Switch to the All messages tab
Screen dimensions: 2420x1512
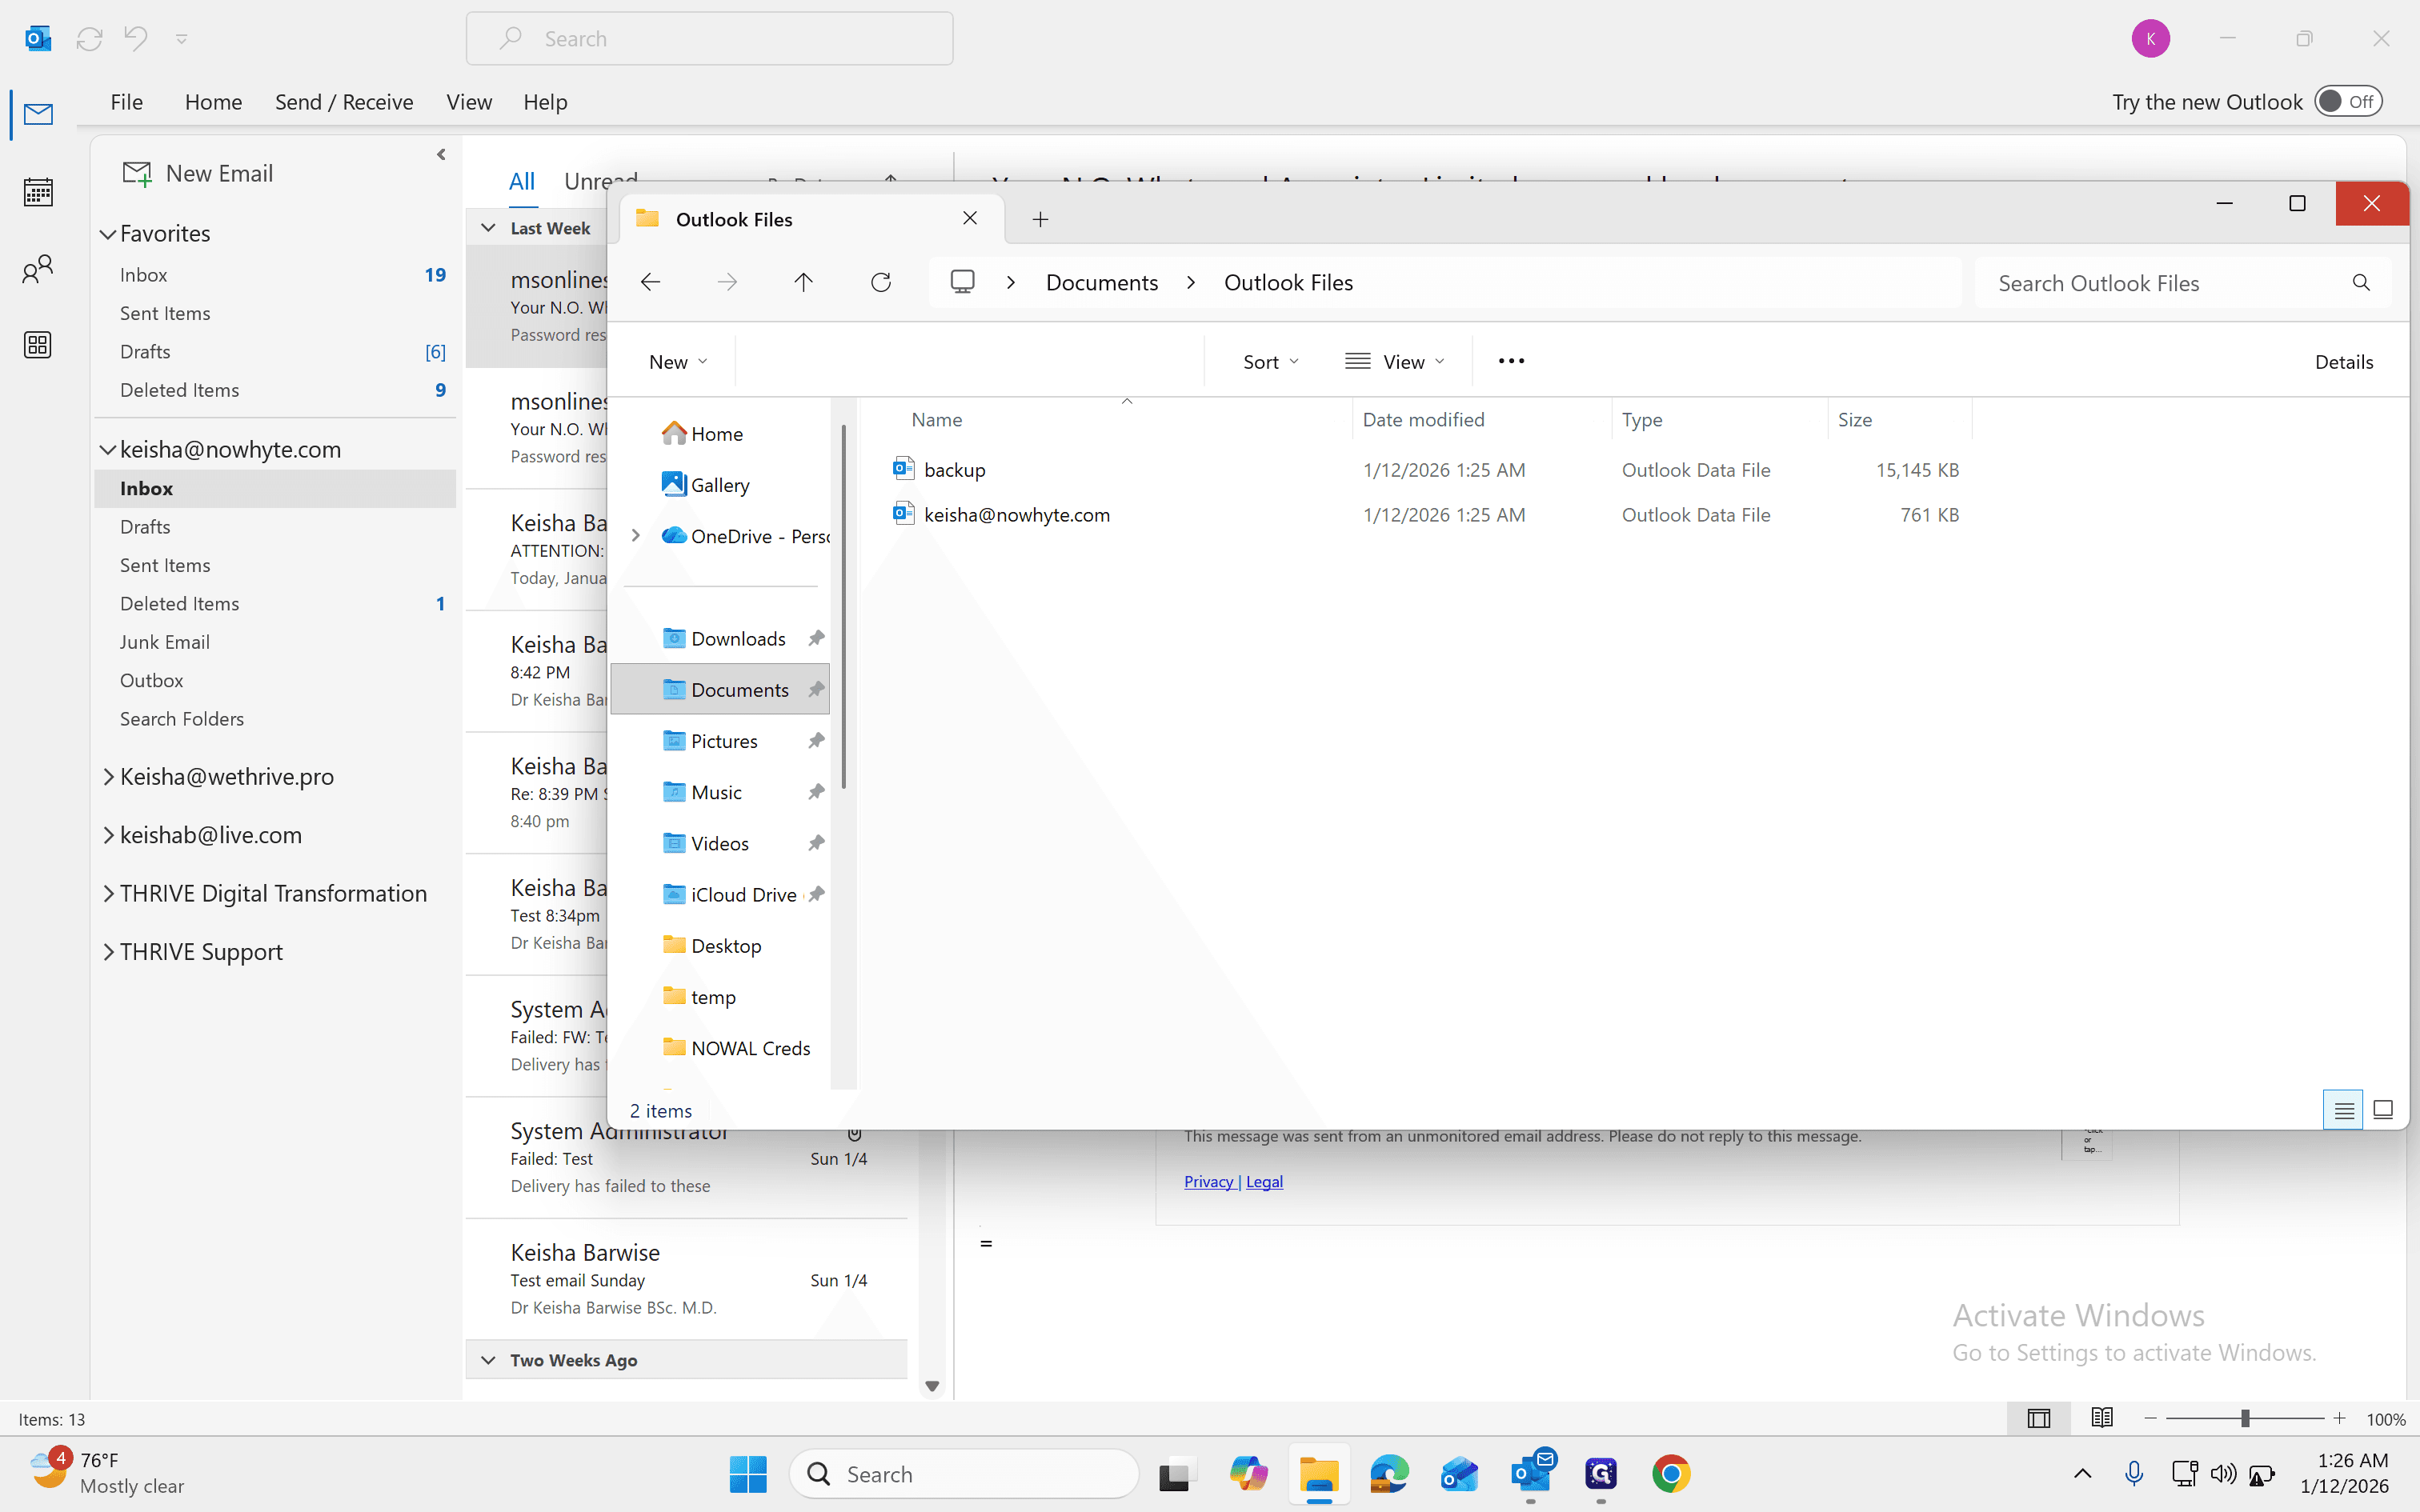pos(522,182)
